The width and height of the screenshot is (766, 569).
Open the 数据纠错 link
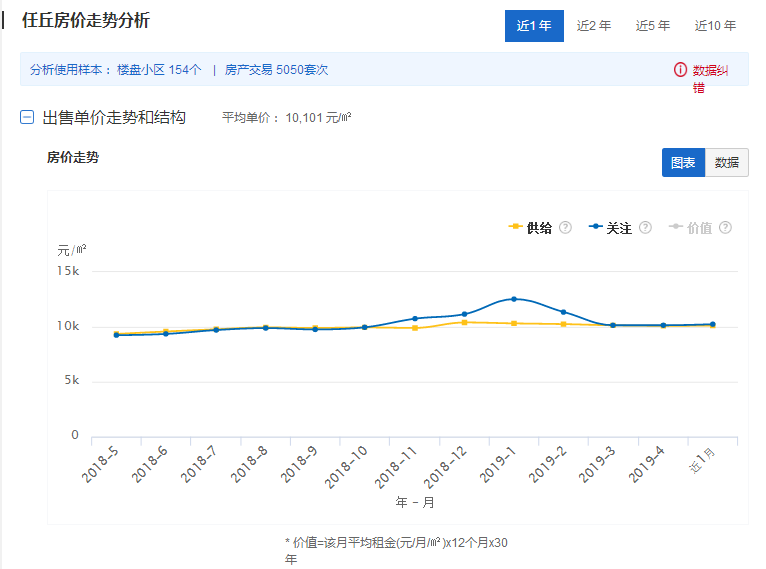[710, 79]
